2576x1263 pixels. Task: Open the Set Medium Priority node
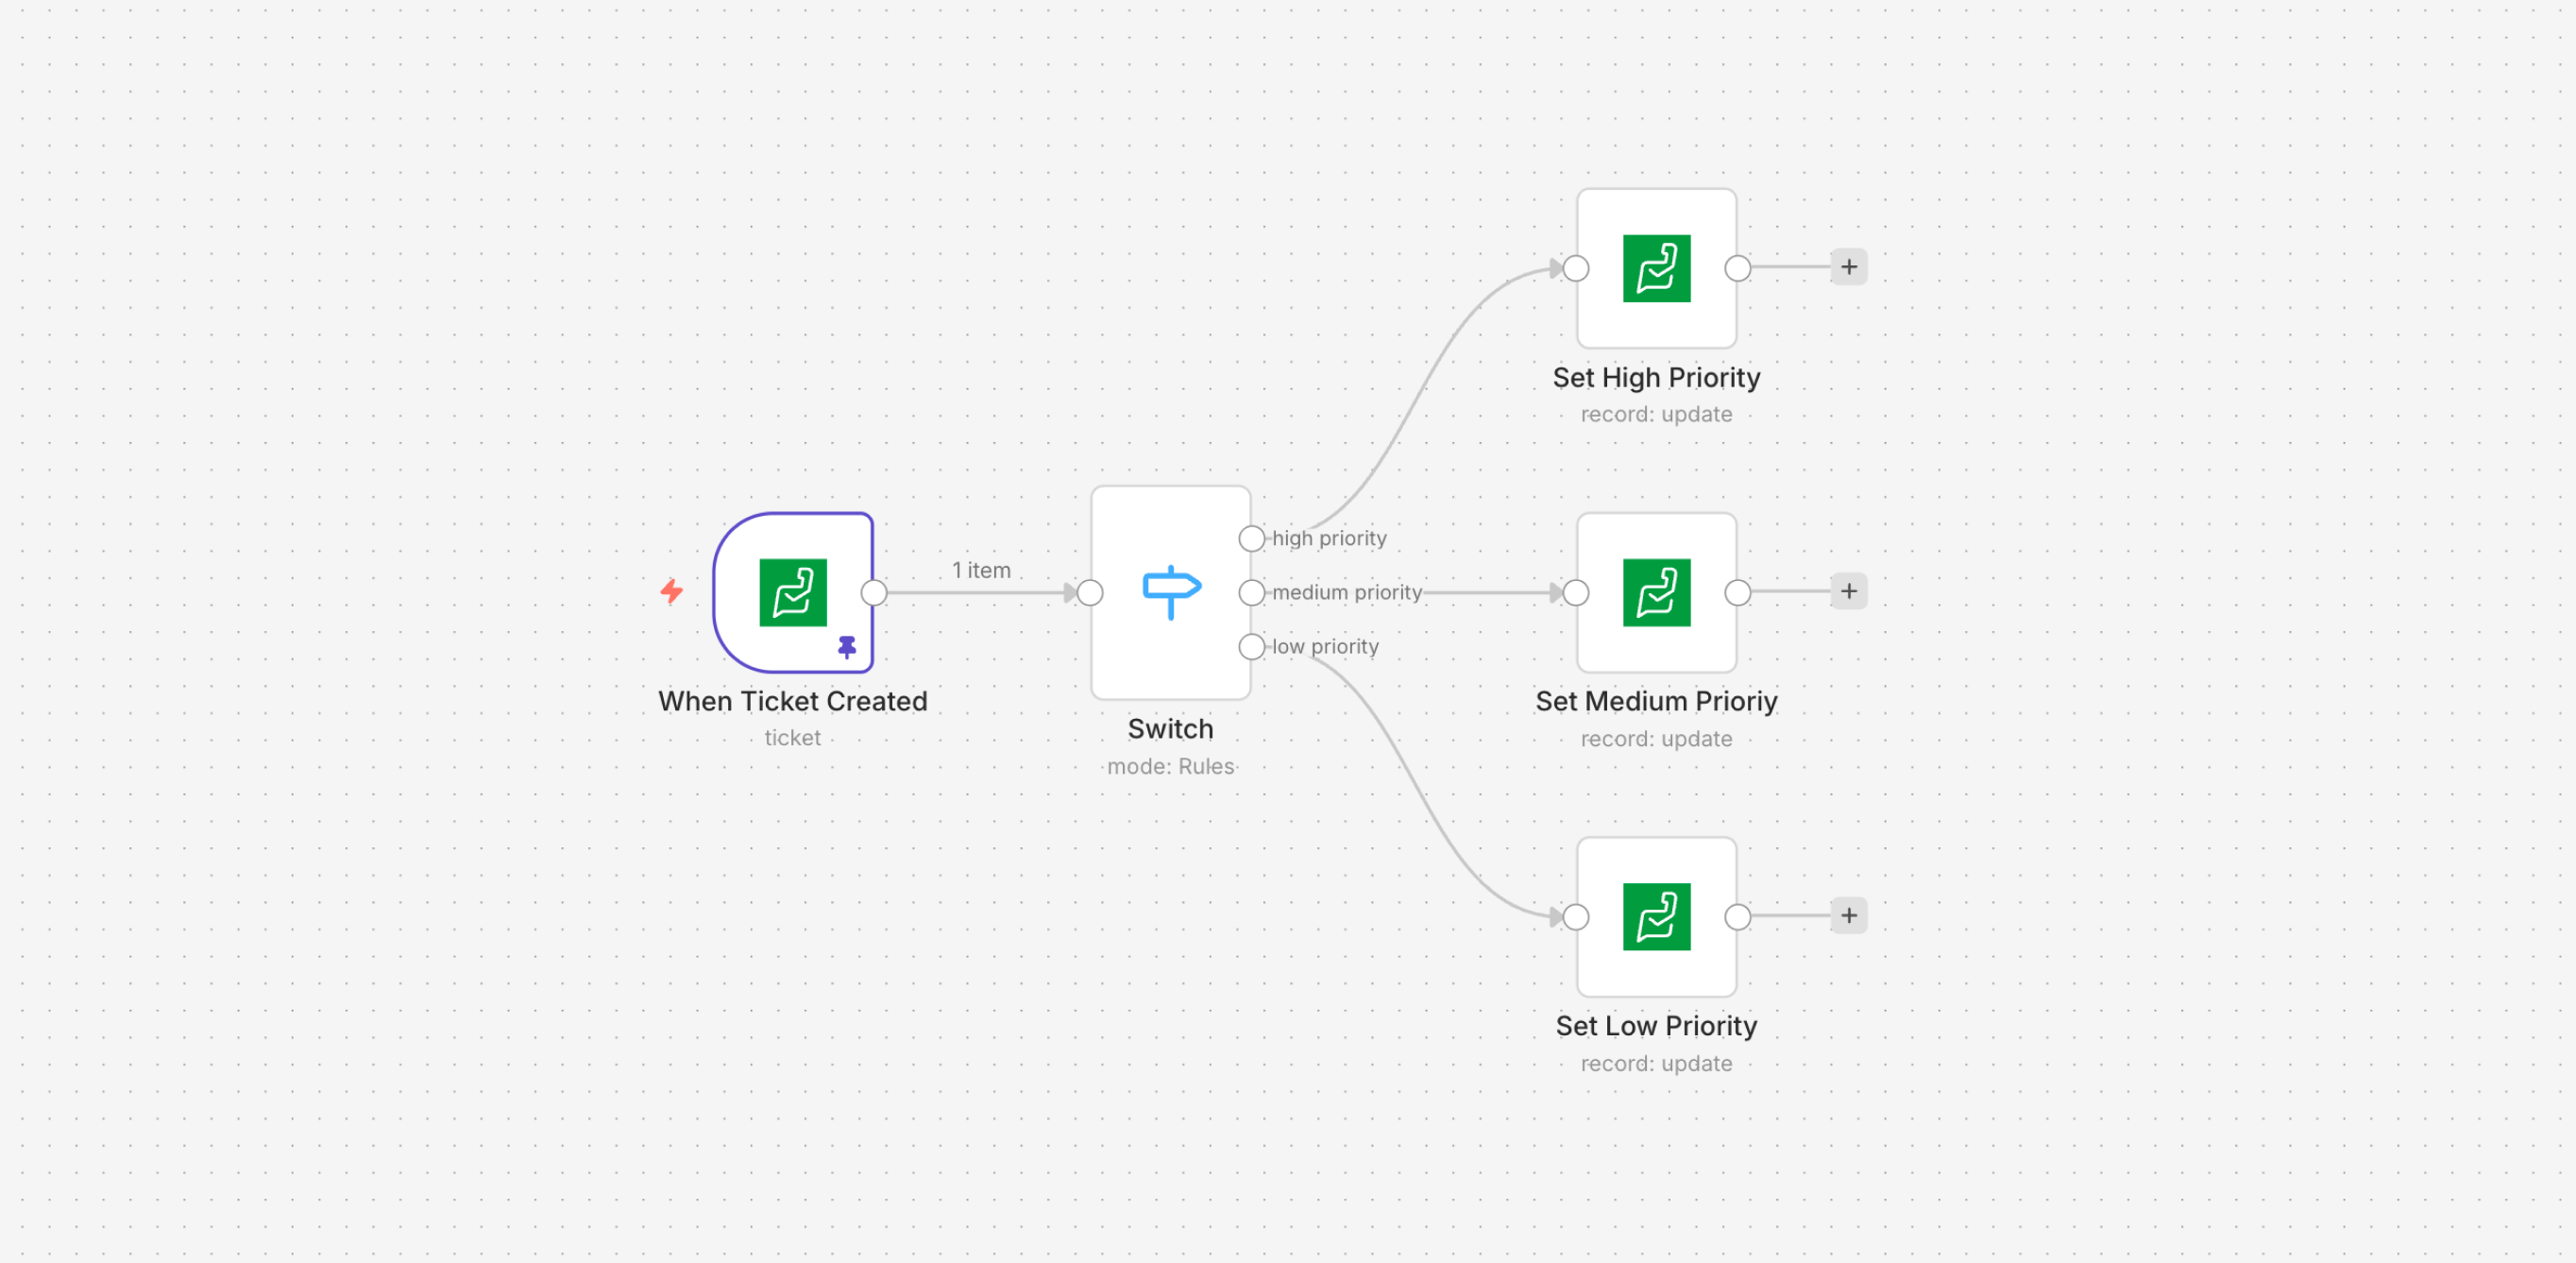click(1655, 591)
